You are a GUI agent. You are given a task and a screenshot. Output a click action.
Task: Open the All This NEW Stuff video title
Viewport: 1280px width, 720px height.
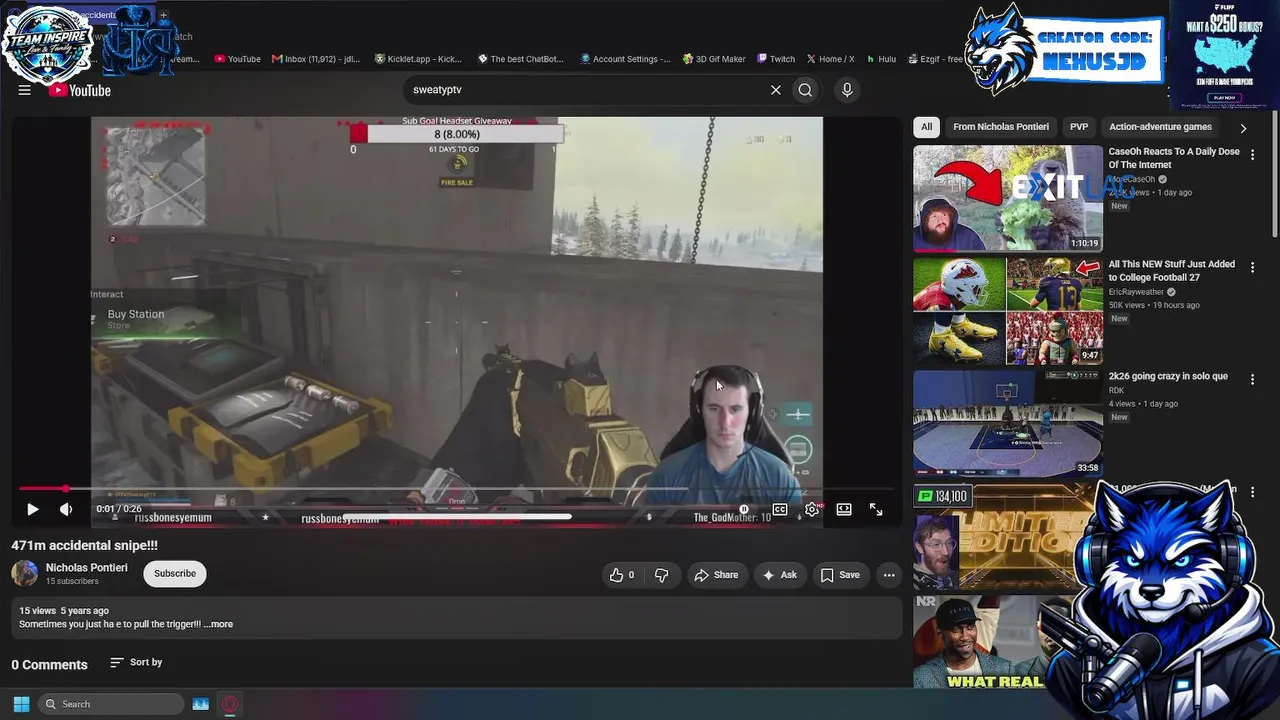1172,271
